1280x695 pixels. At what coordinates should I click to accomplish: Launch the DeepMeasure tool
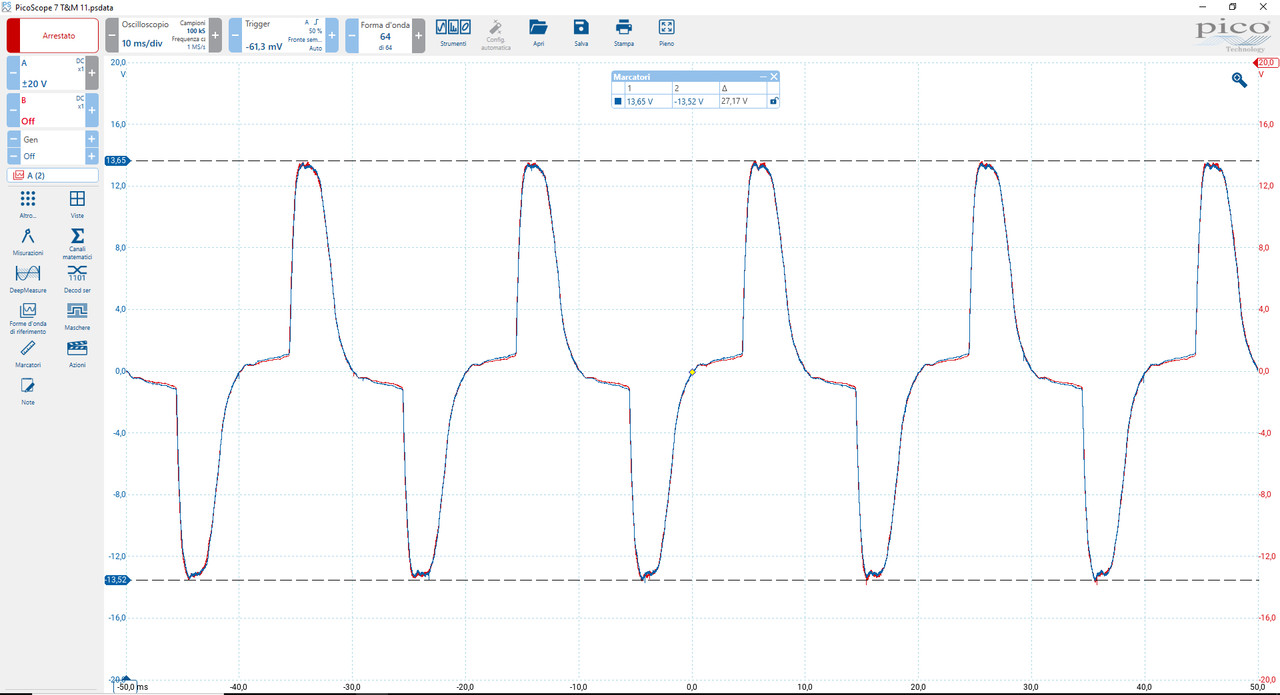(28, 279)
